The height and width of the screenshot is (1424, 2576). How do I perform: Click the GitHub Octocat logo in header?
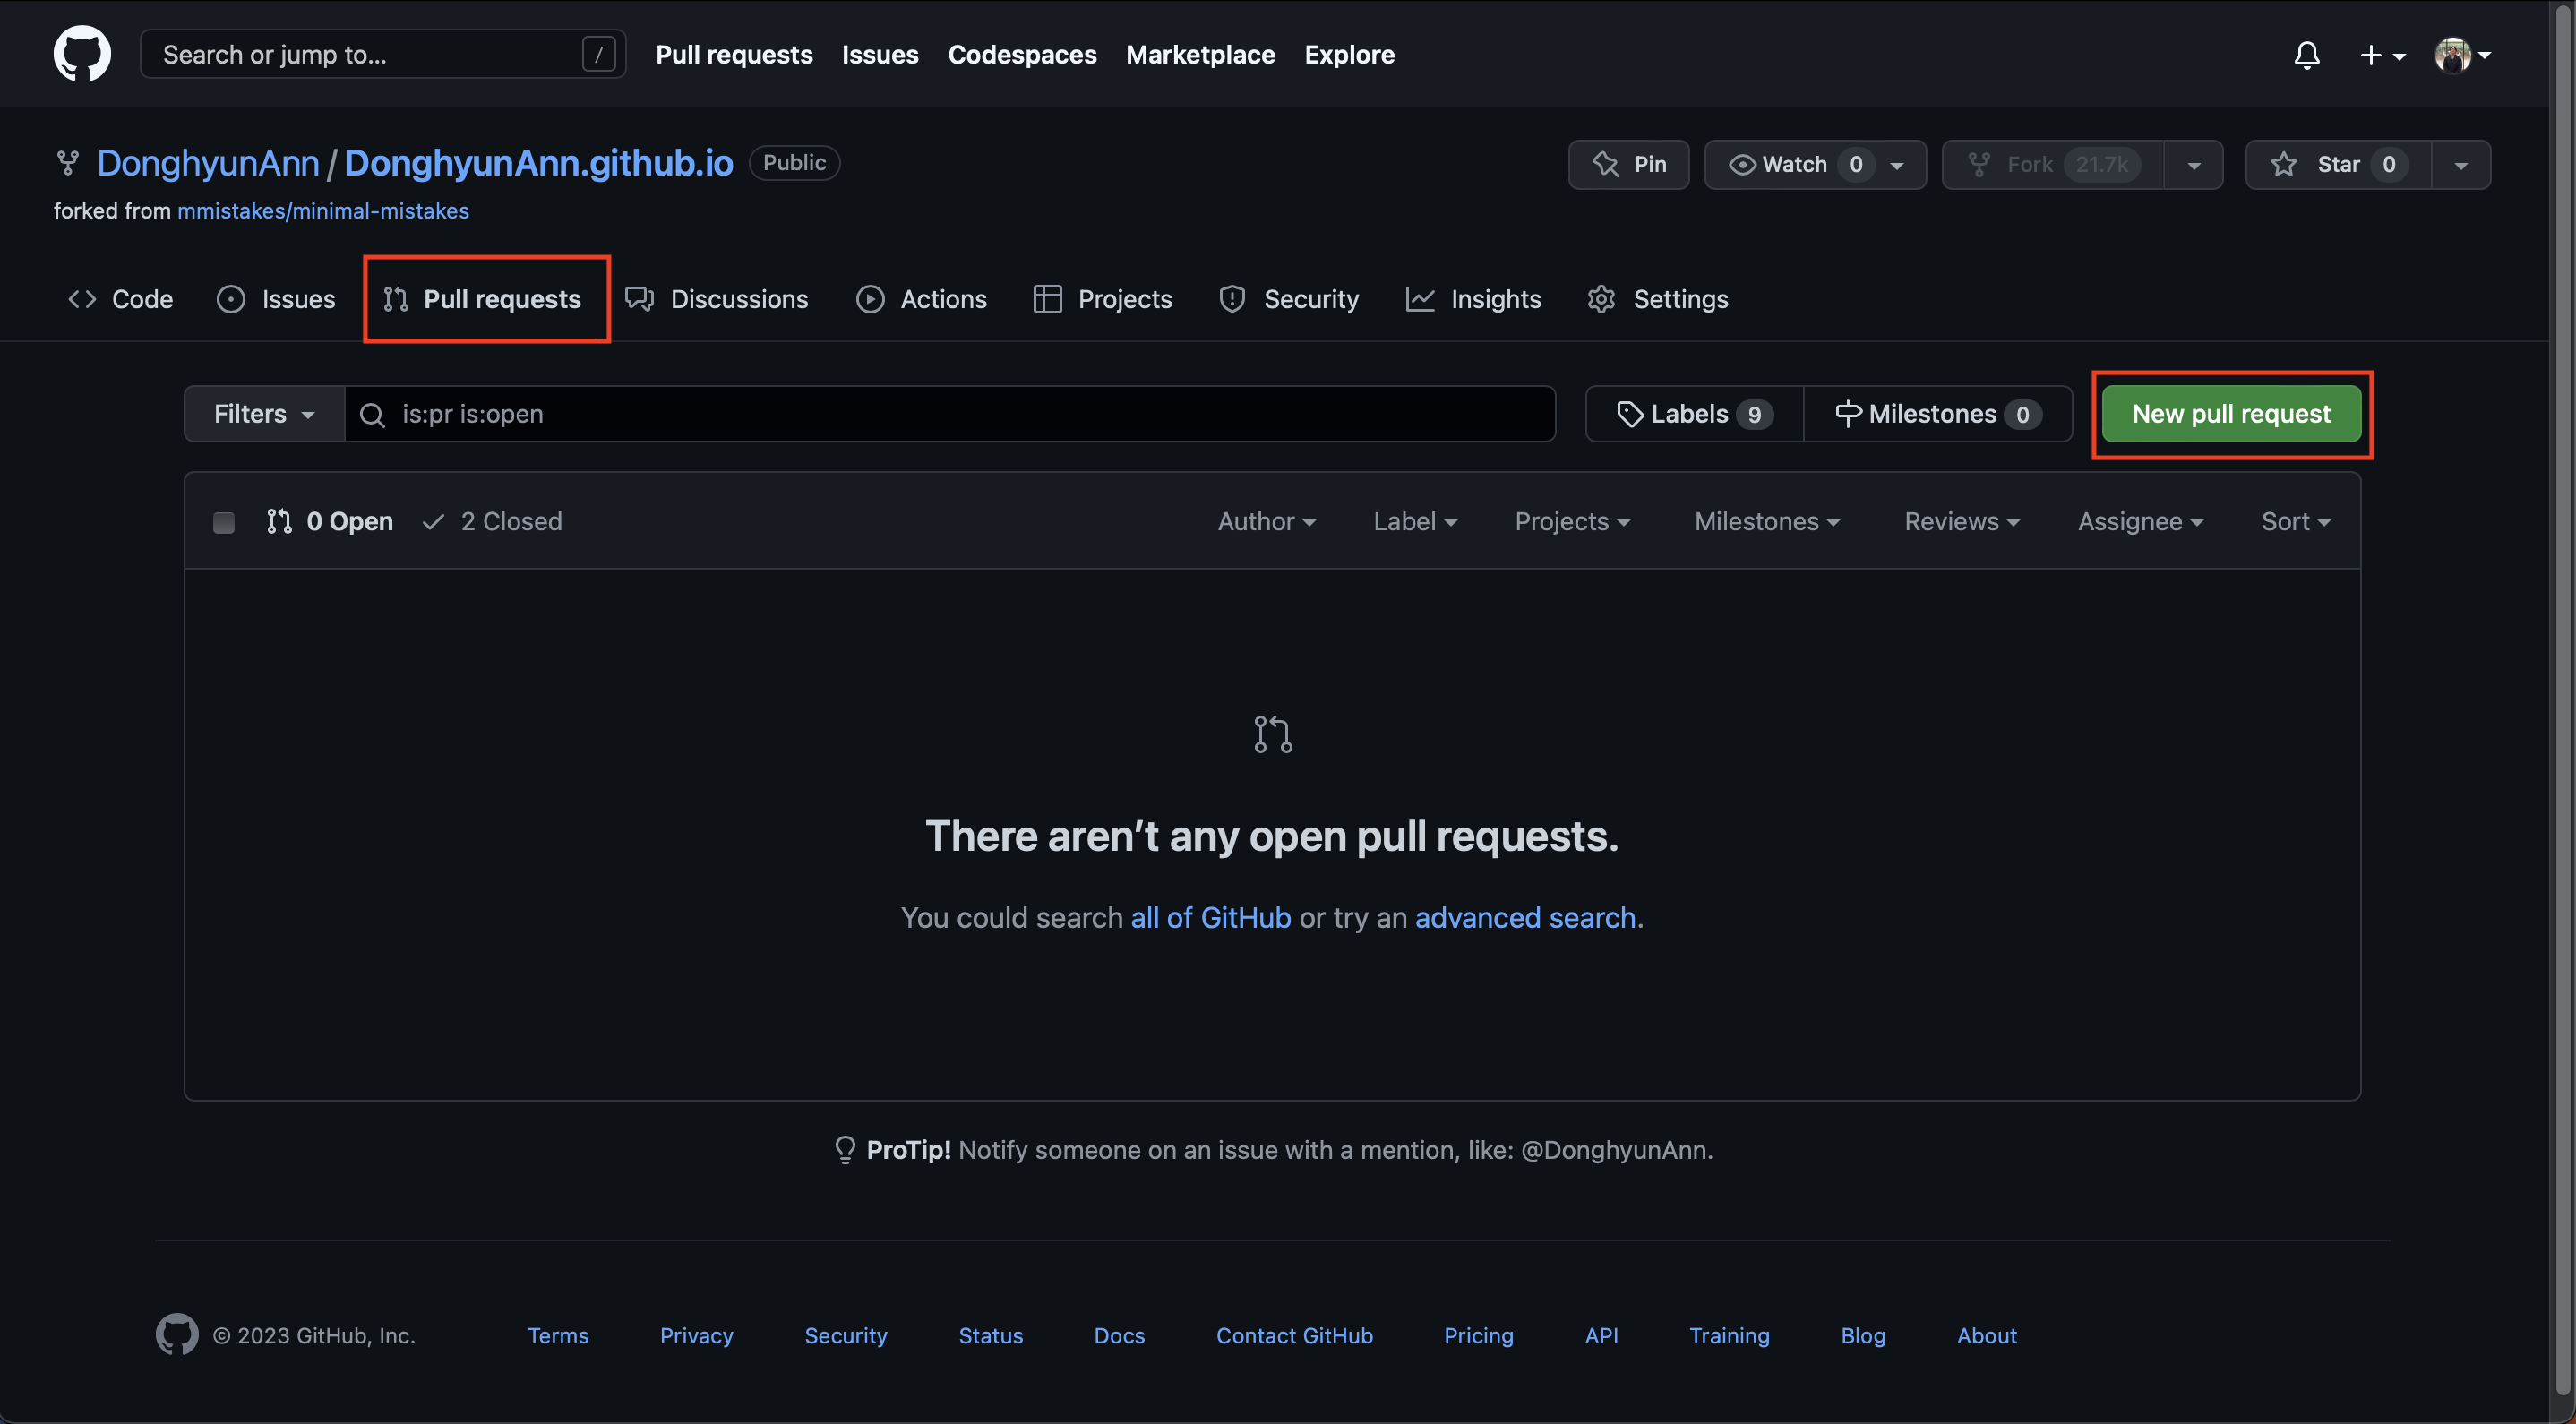[82, 54]
